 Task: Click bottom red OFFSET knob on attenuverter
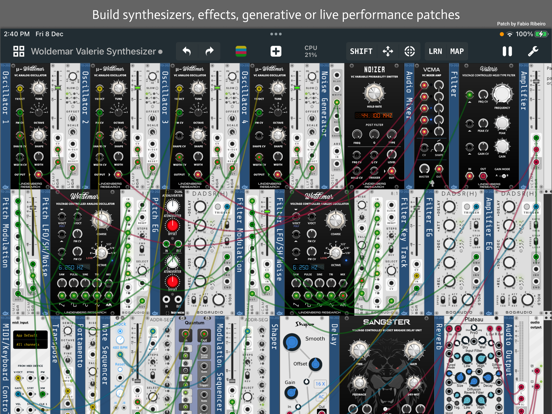click(172, 281)
